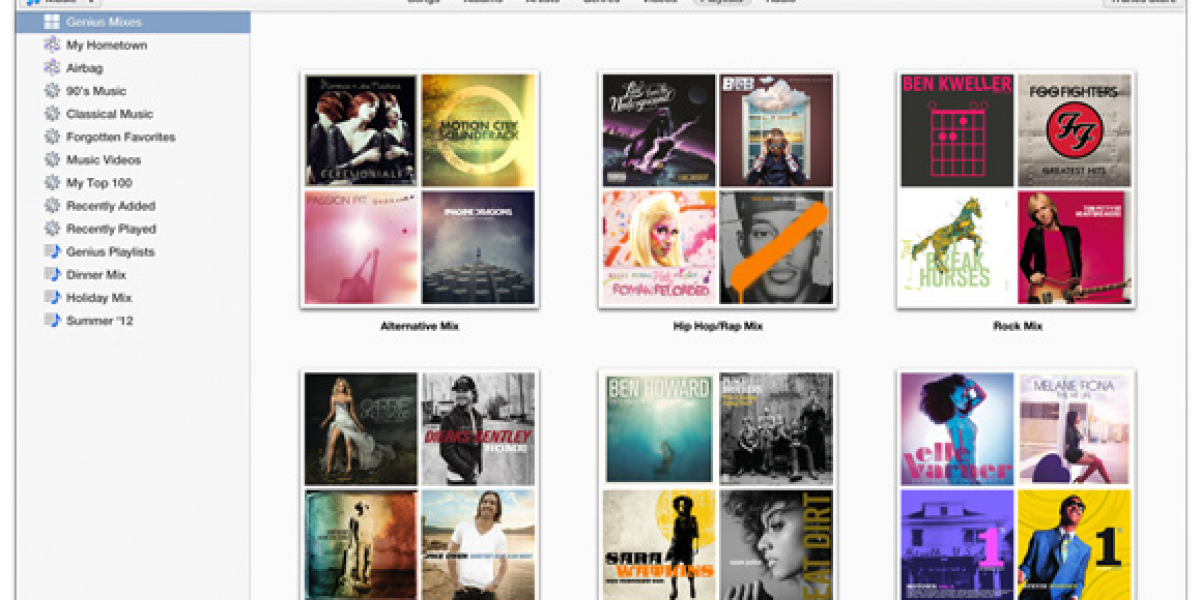Open the Alternative Mix album collage
Image resolution: width=1200 pixels, height=600 pixels.
420,189
